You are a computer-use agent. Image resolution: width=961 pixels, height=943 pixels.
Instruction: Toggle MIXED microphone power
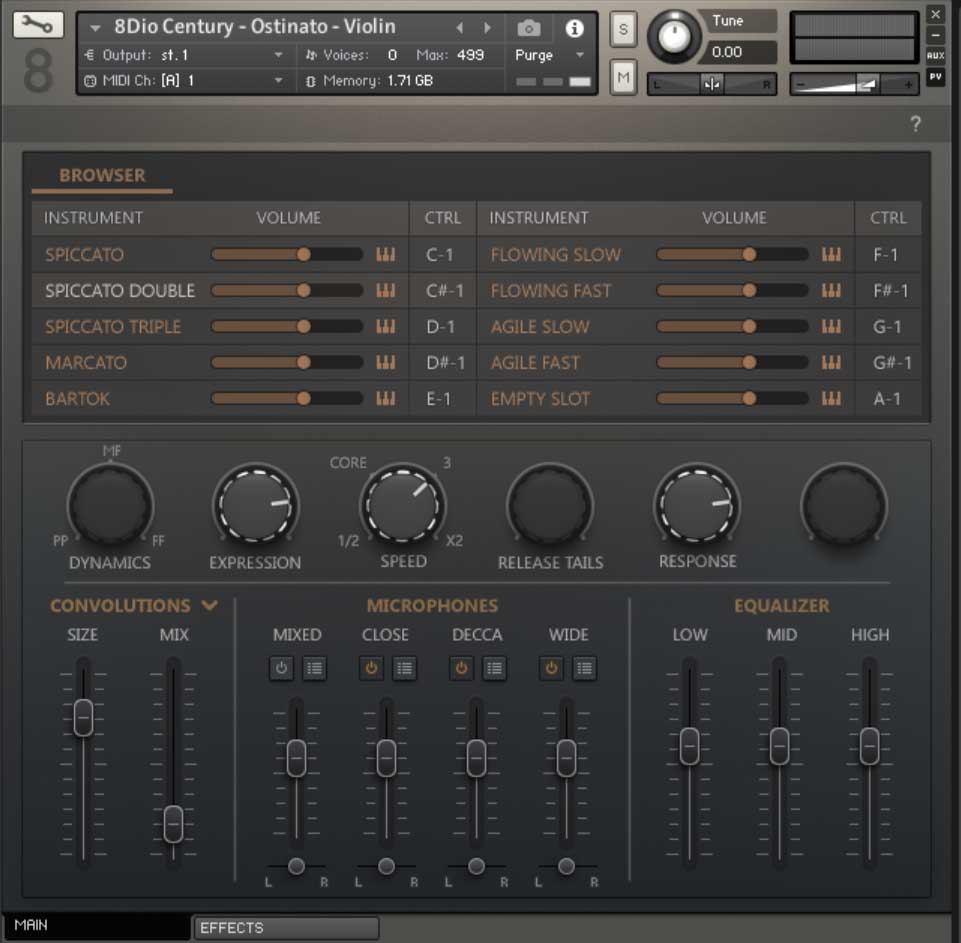point(281,668)
